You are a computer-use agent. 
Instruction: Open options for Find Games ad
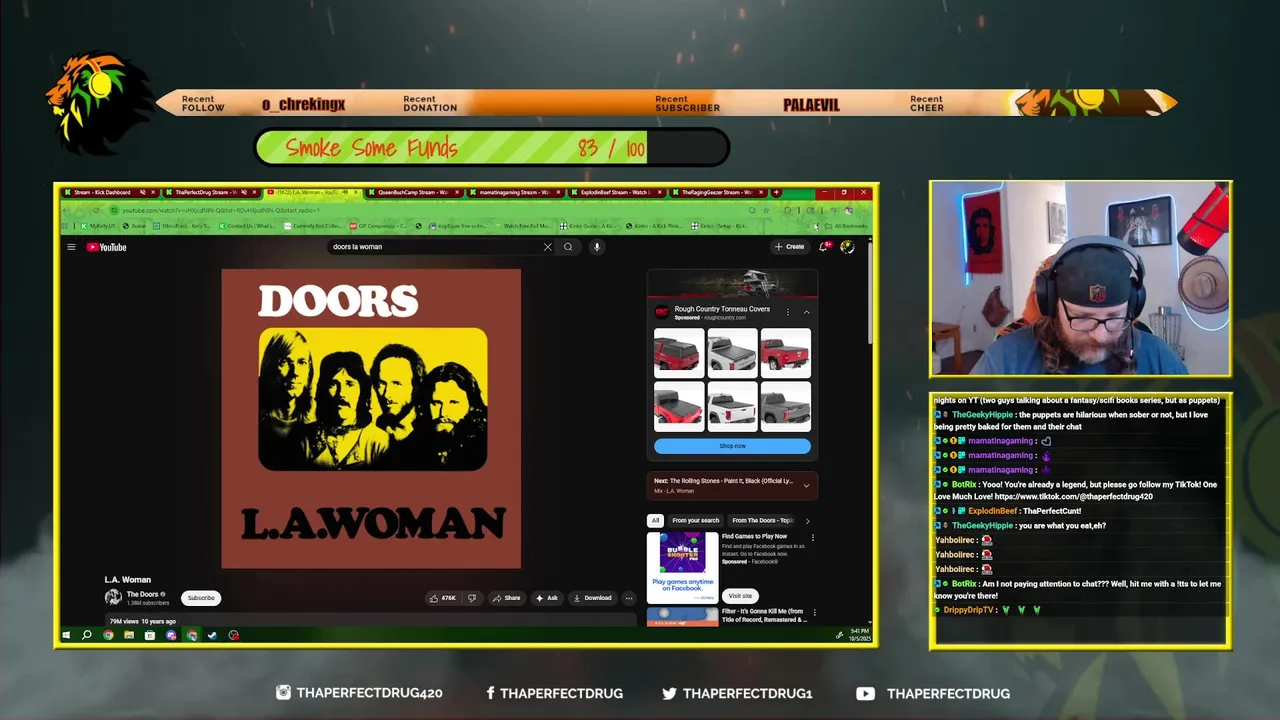[812, 537]
